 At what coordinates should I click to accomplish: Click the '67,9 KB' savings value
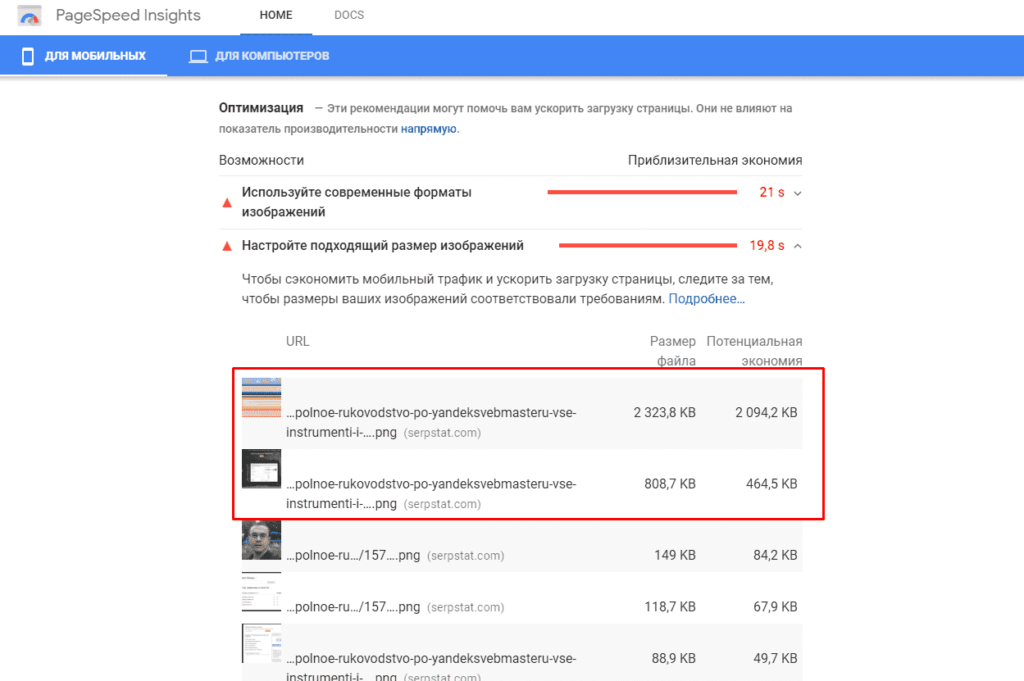tap(775, 607)
